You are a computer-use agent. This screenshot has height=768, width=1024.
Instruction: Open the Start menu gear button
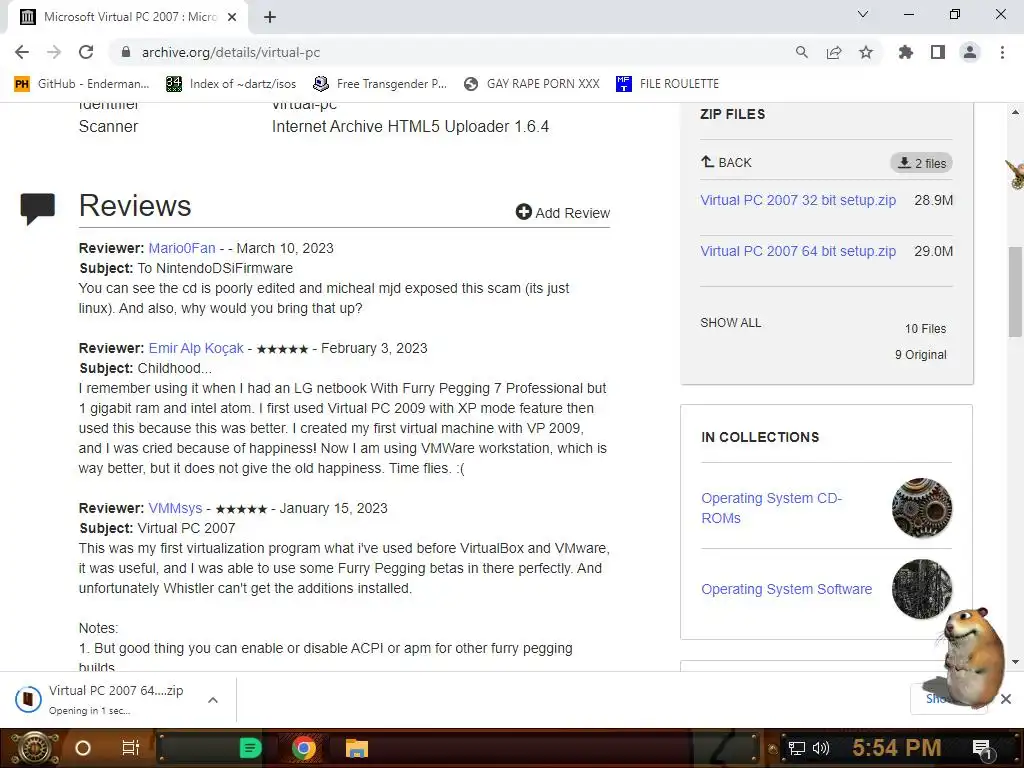tap(35, 748)
